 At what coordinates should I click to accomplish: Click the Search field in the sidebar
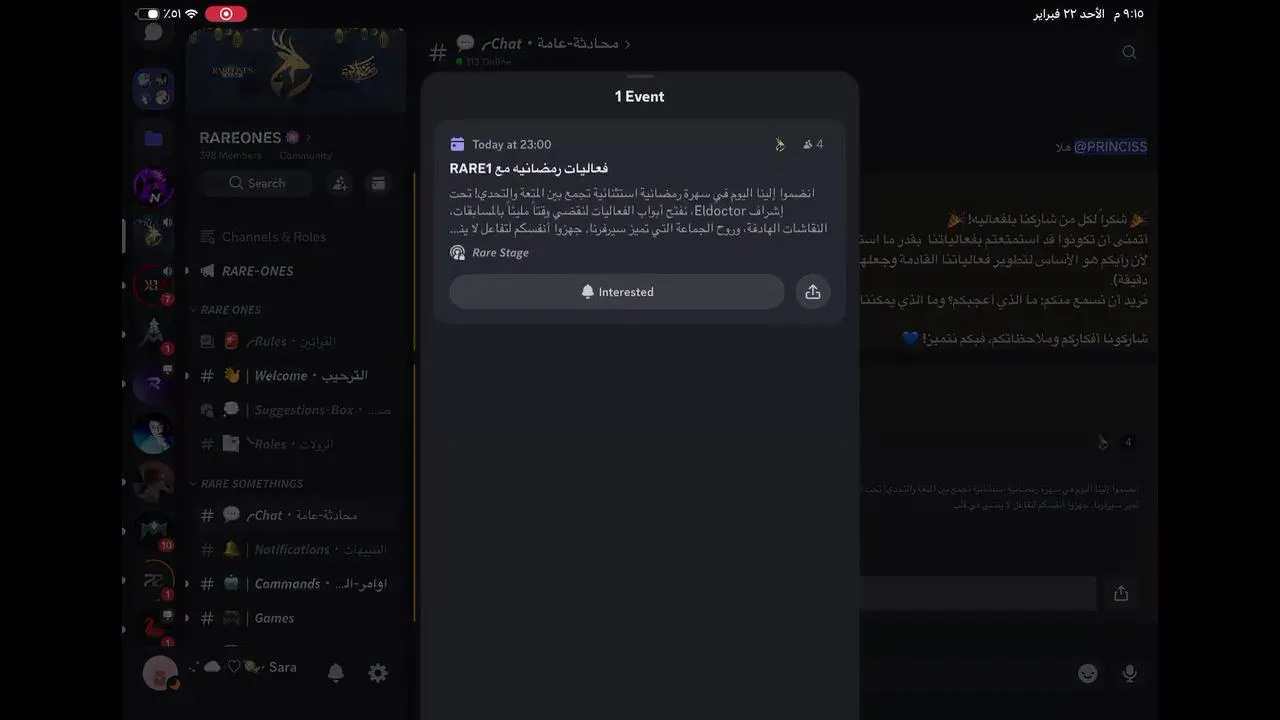pyautogui.click(x=256, y=183)
